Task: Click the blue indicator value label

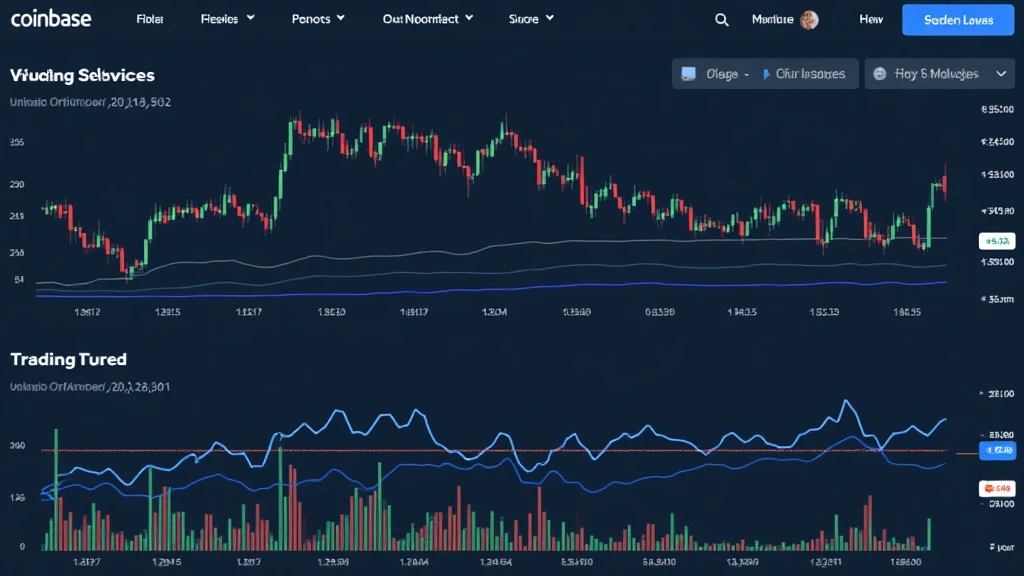Action: [x=996, y=452]
